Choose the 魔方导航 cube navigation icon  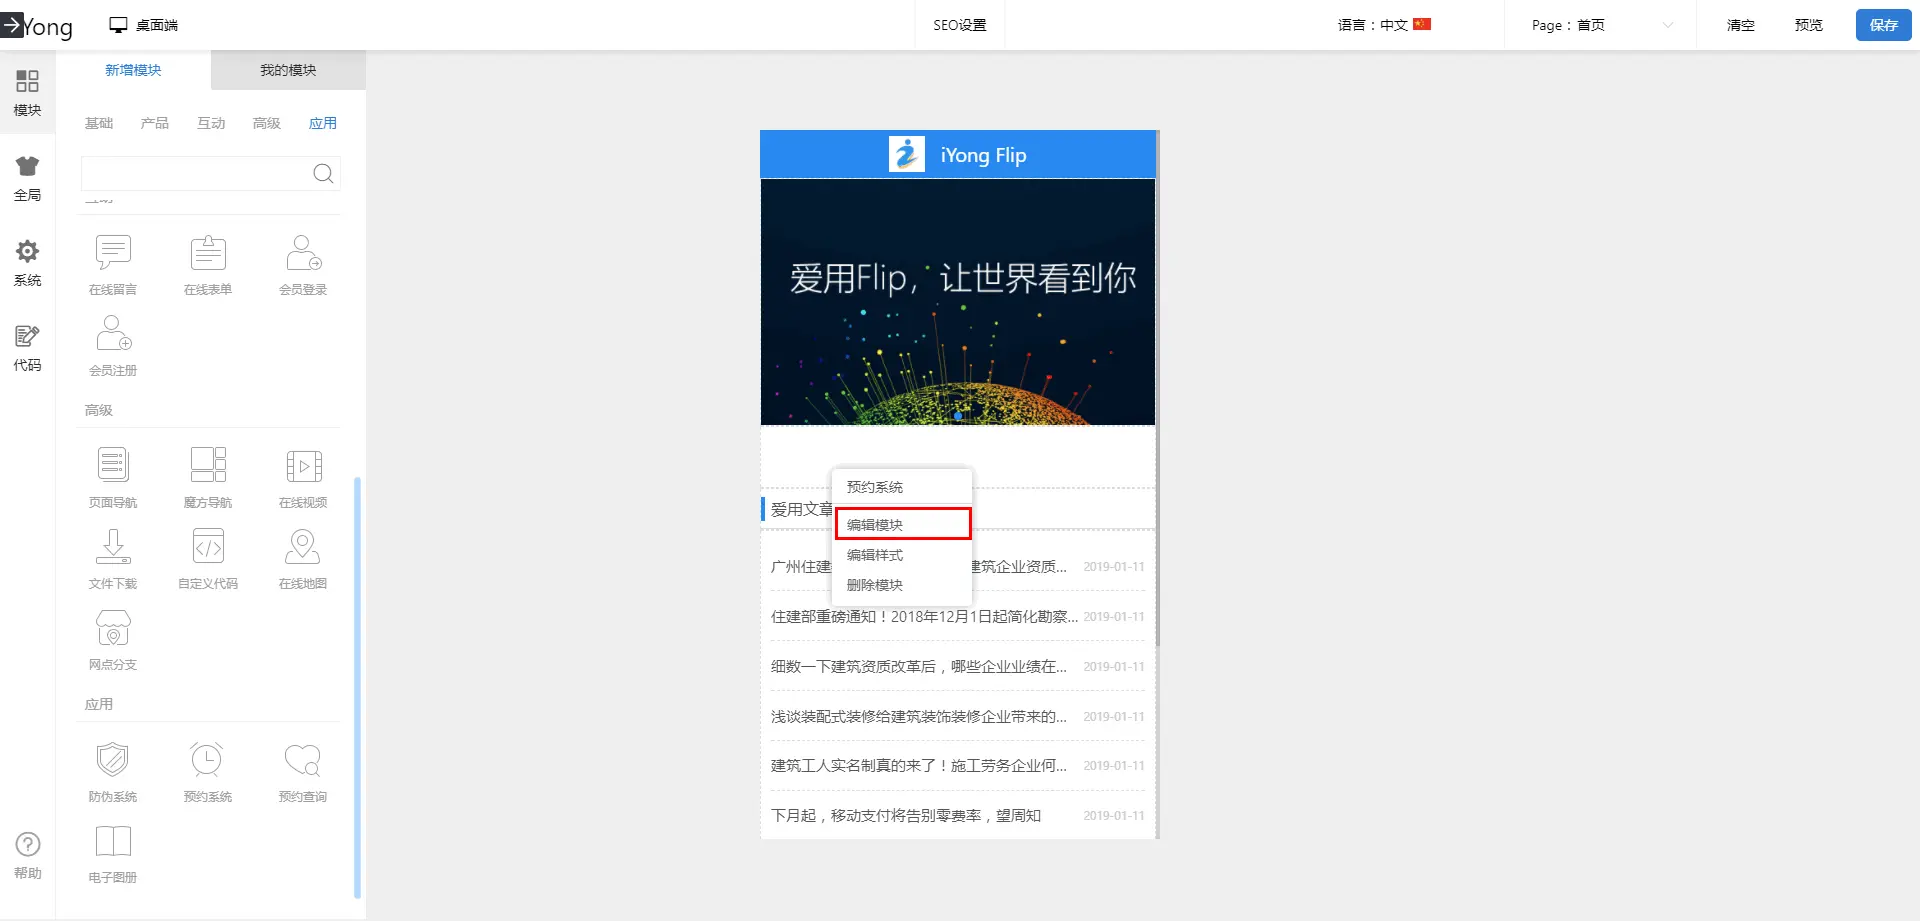point(208,466)
